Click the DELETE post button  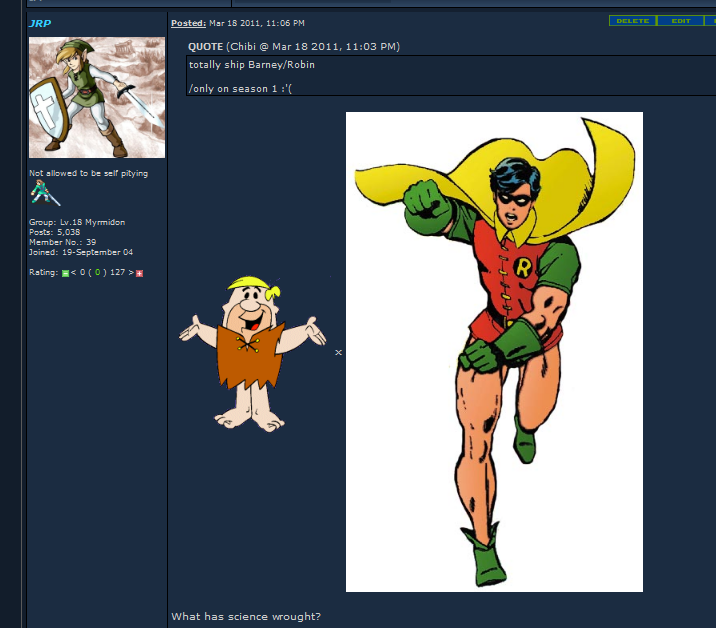click(x=632, y=21)
